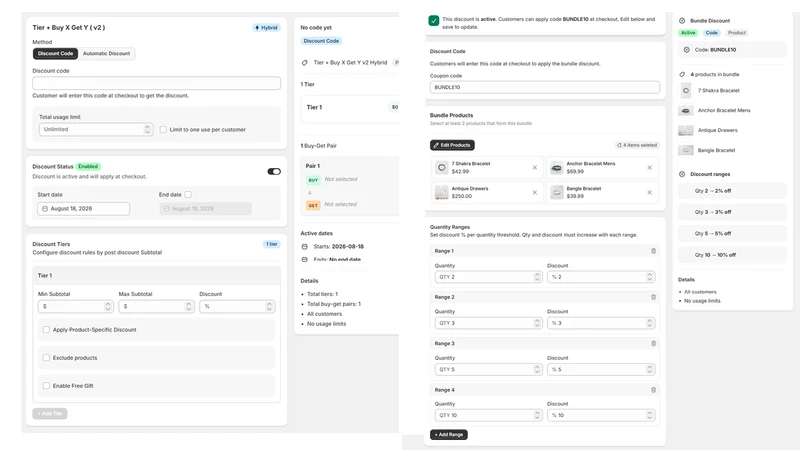800x450 pixels.
Task: Click the GET badge in Pair 1
Action: pyautogui.click(x=313, y=205)
